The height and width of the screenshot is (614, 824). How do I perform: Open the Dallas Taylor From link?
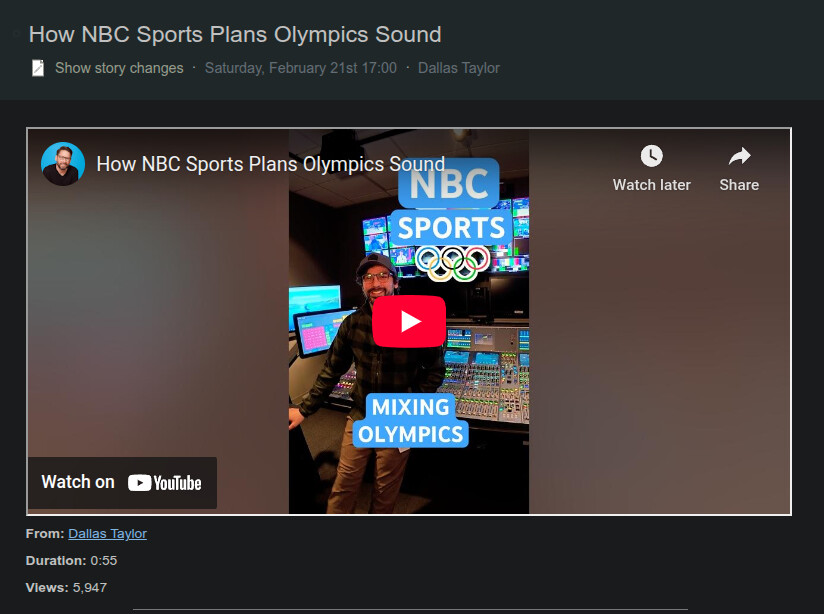107,534
